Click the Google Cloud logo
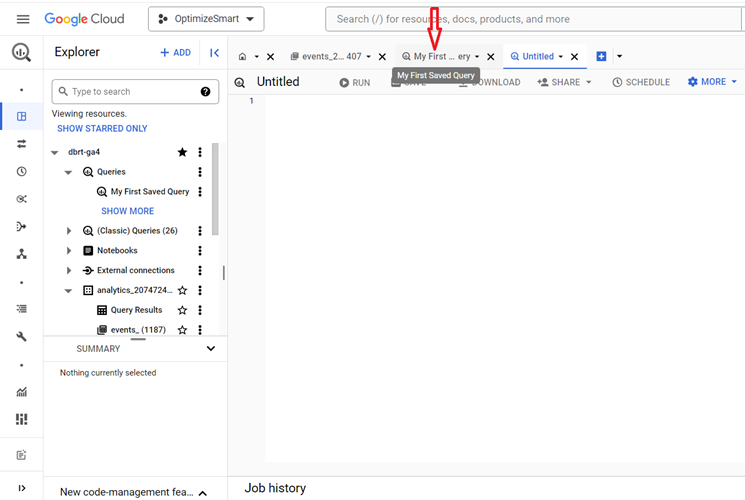Image resolution: width=745 pixels, height=500 pixels. pyautogui.click(x=84, y=19)
